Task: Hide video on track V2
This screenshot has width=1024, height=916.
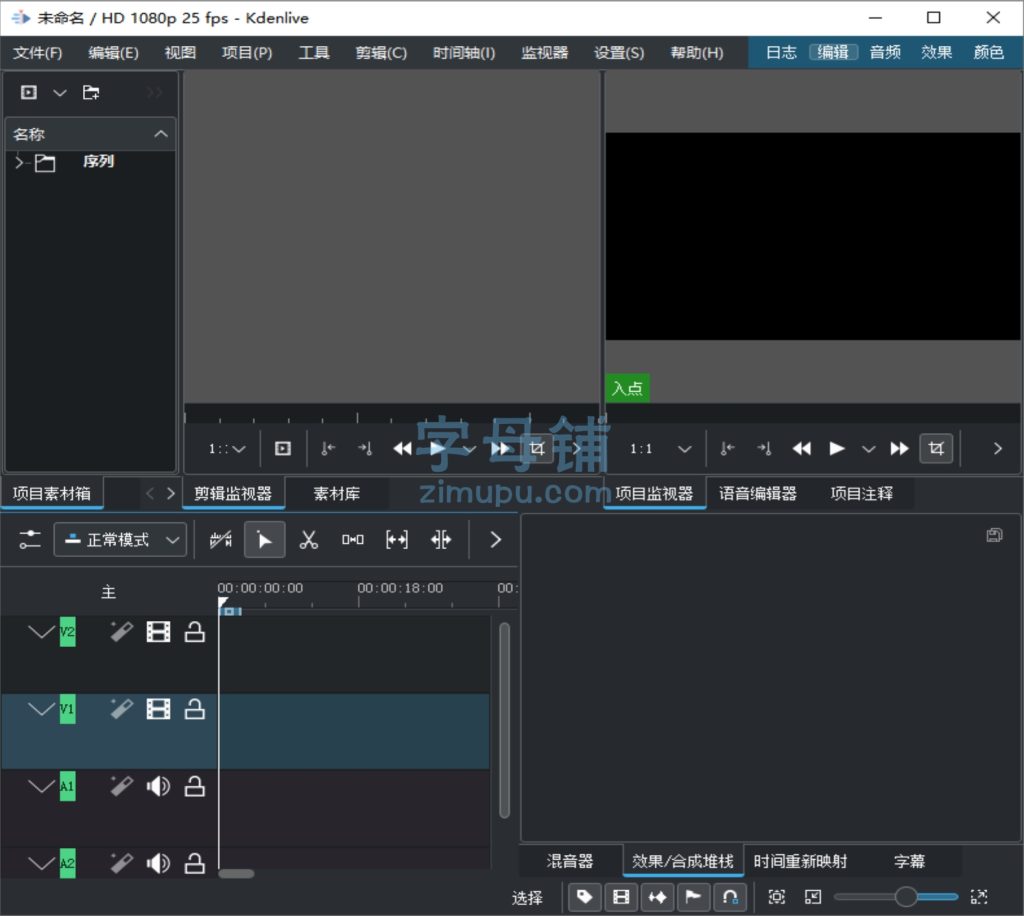Action: 158,632
